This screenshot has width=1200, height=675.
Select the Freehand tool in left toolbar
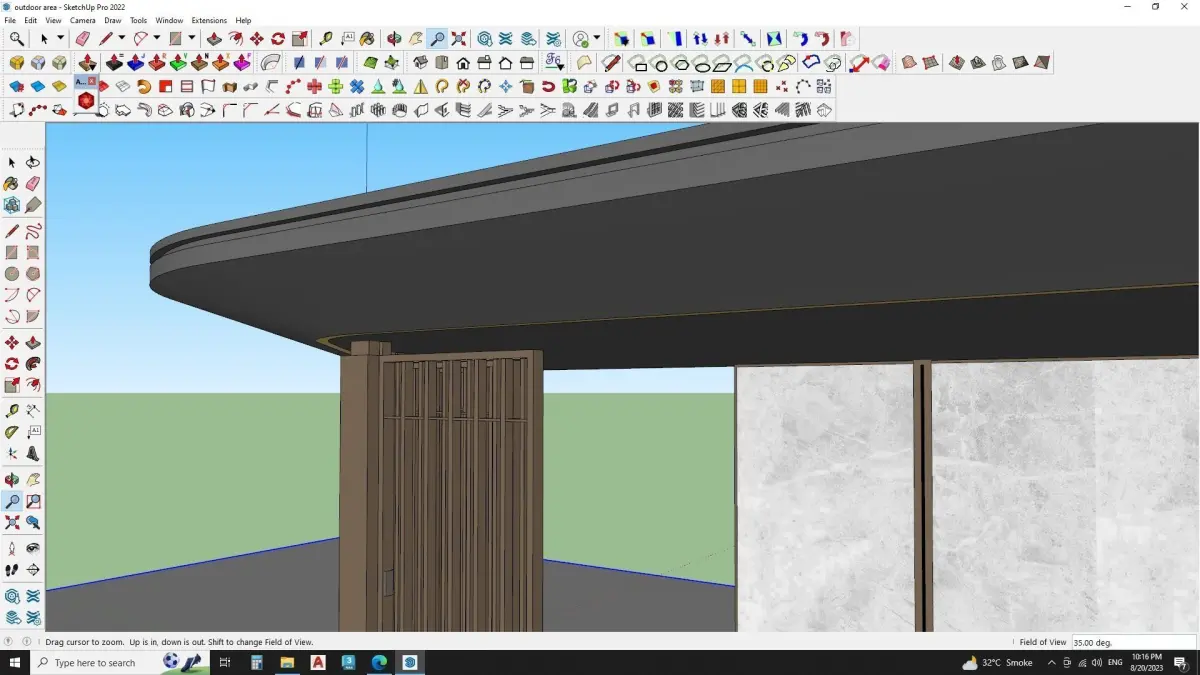[x=33, y=232]
